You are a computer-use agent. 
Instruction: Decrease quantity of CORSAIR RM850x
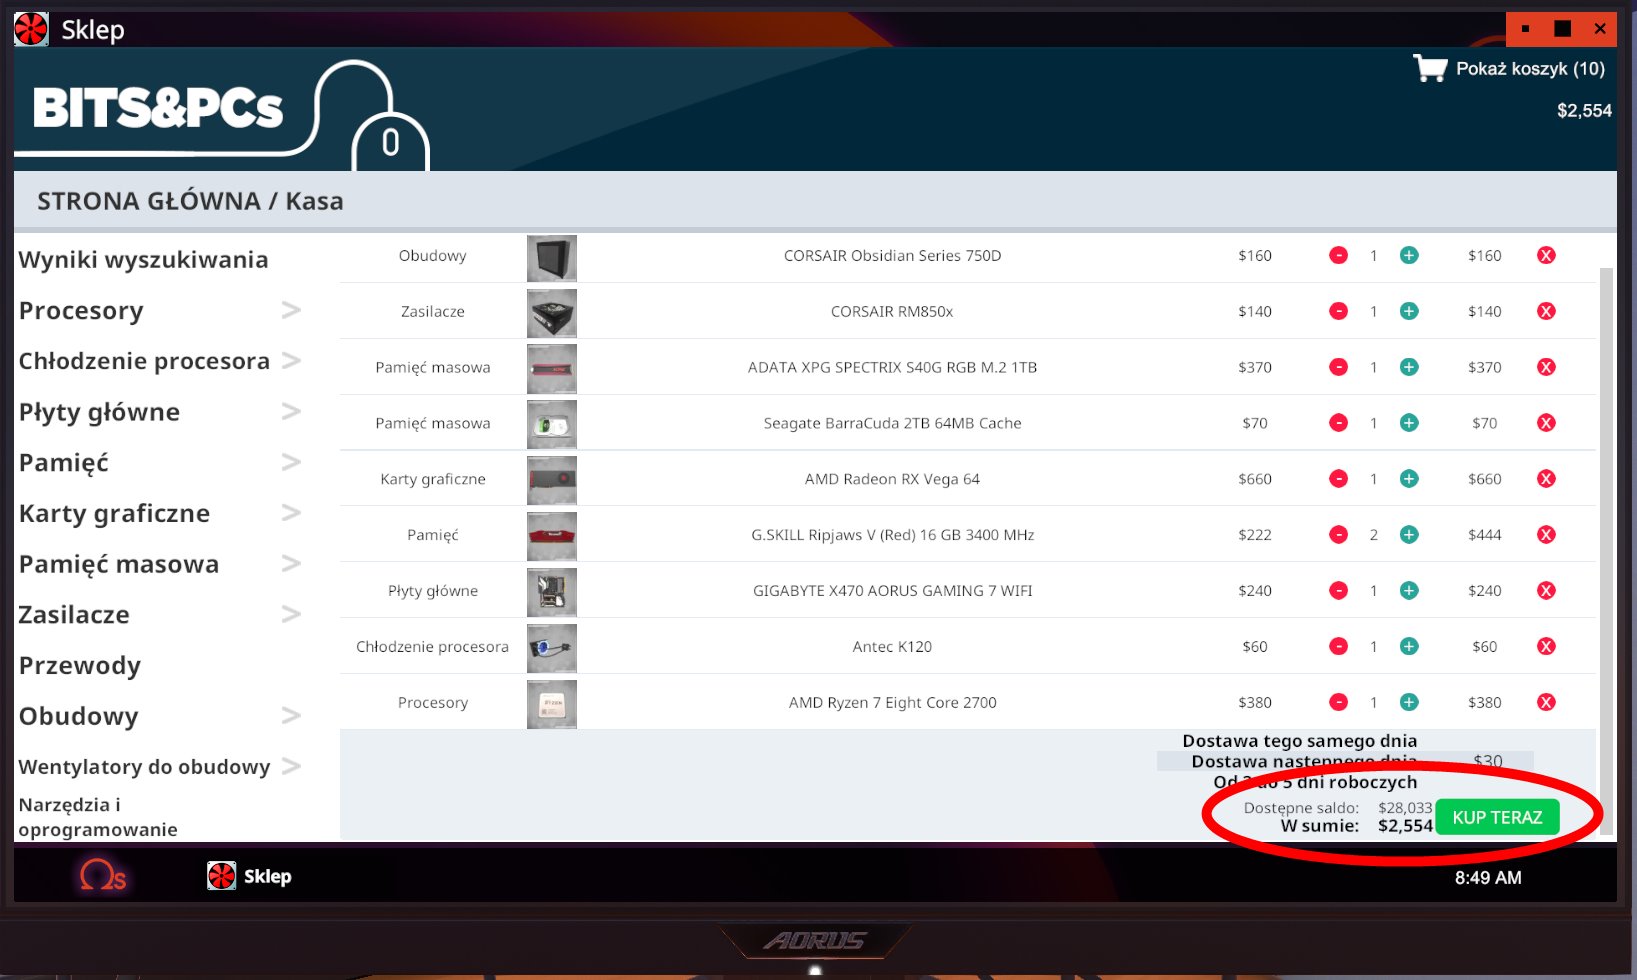(x=1338, y=311)
